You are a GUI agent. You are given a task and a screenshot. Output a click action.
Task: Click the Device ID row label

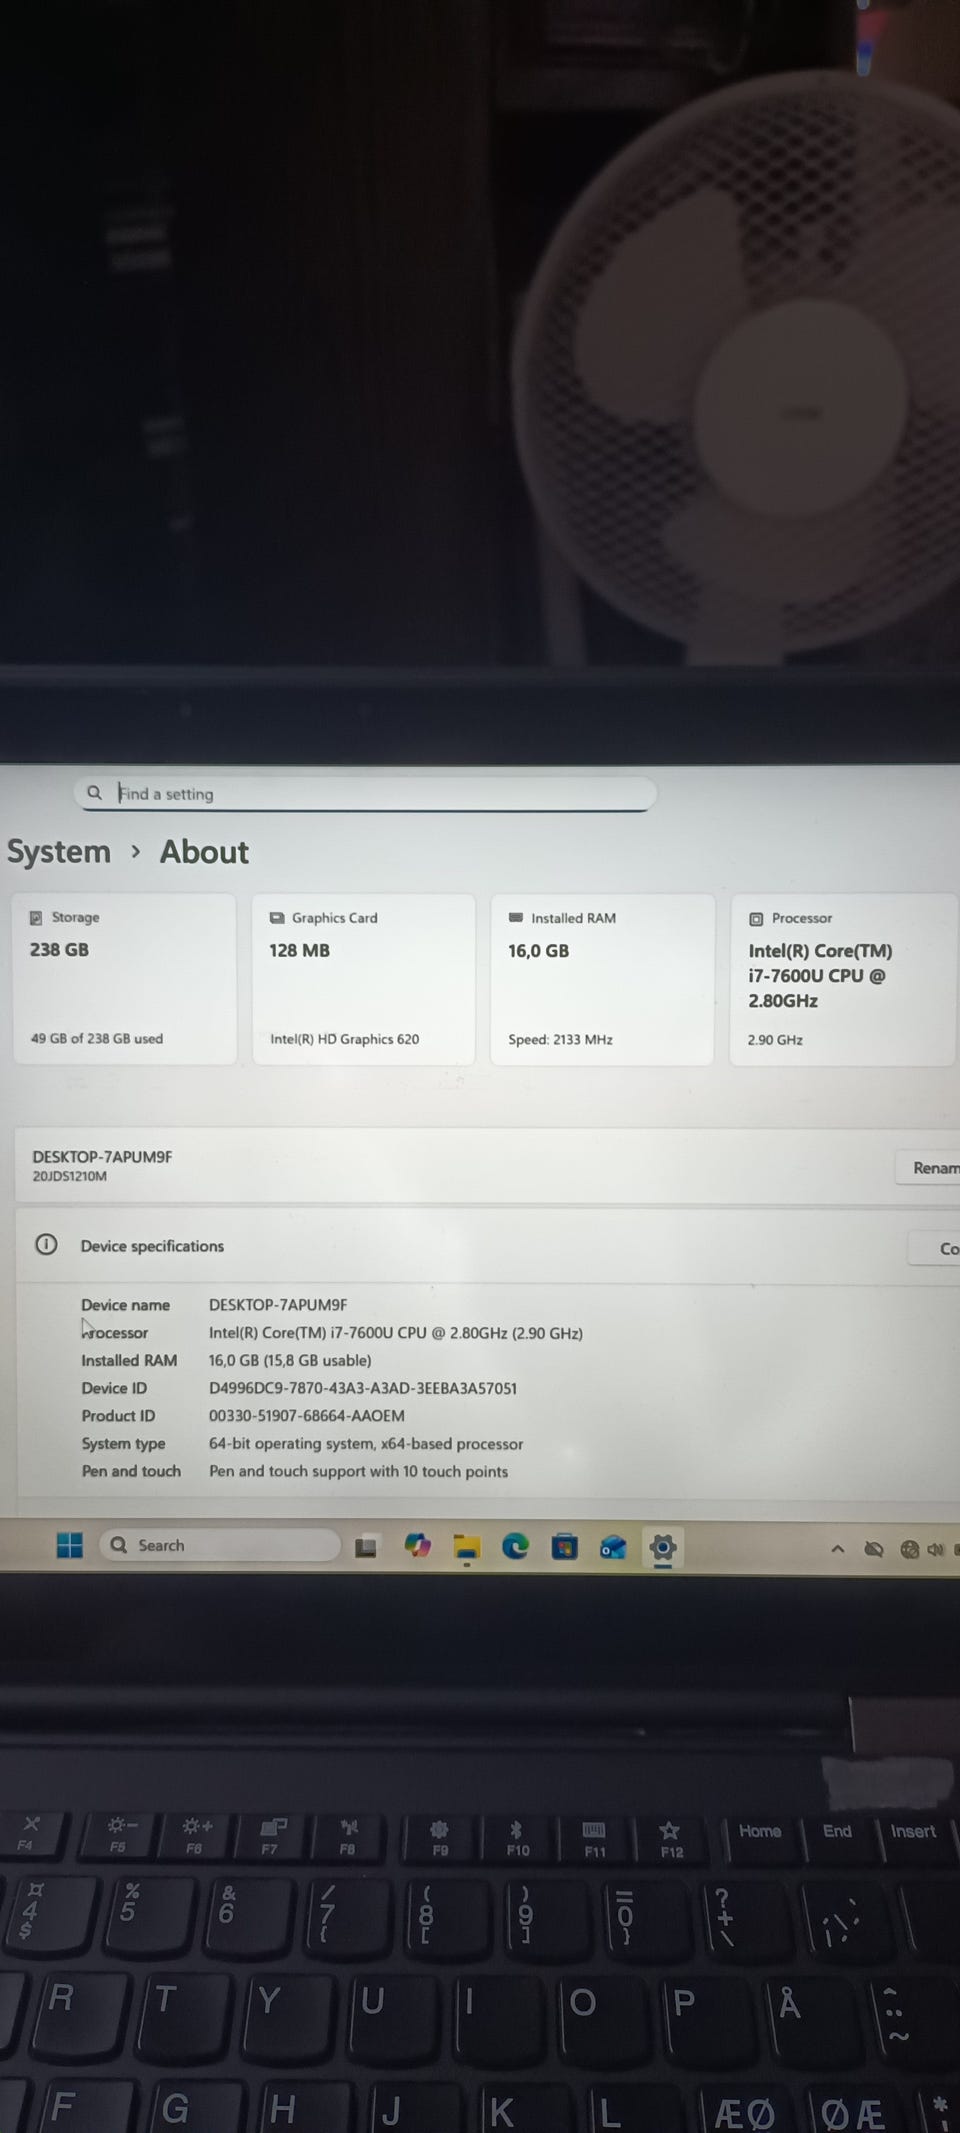pos(114,1388)
